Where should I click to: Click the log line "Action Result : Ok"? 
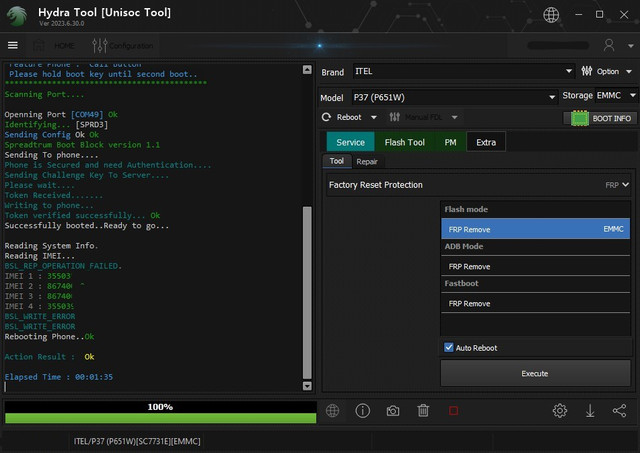[x=49, y=357]
